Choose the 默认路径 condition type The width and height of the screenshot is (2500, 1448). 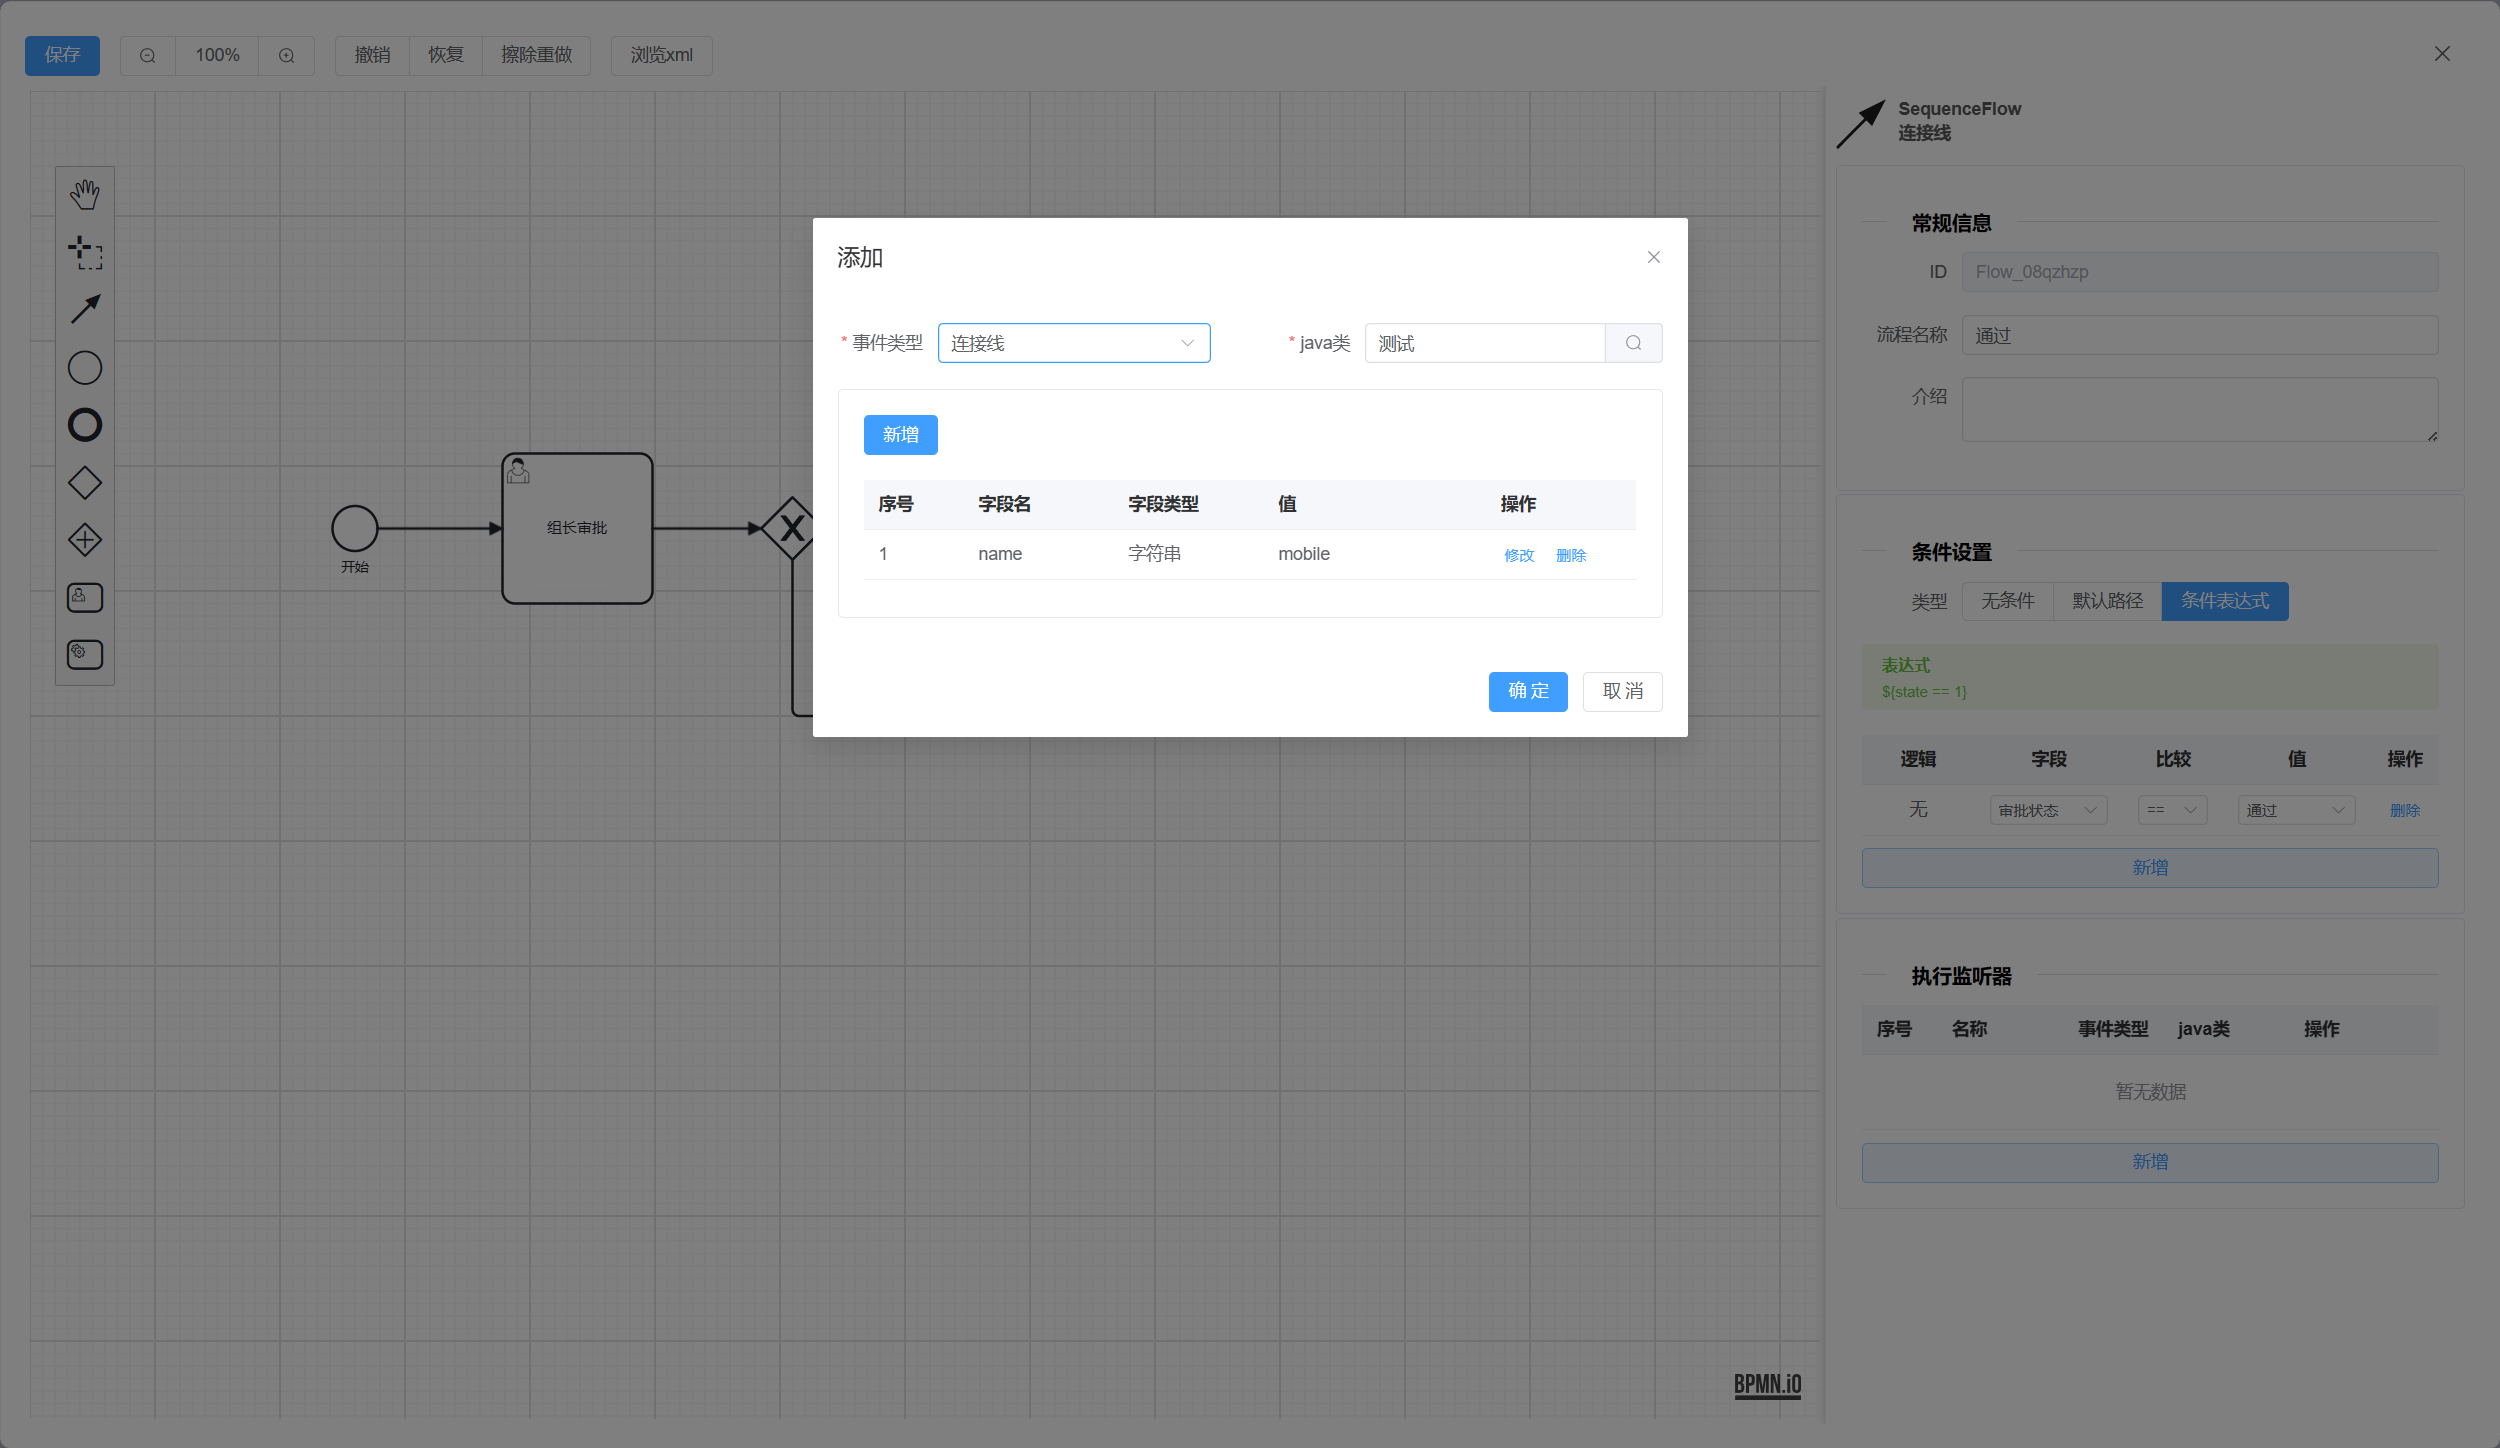click(x=2107, y=601)
